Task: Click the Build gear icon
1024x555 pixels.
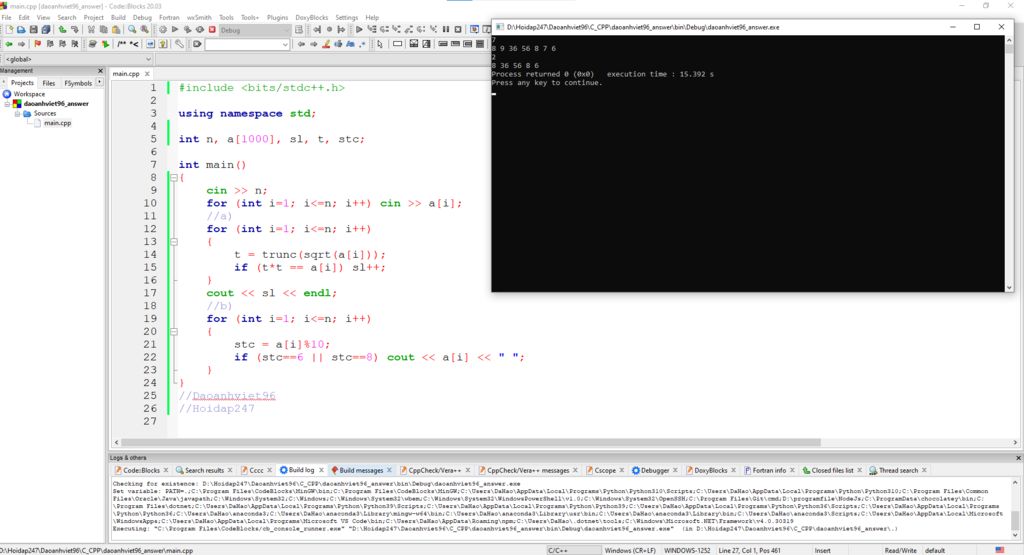Action: (163, 29)
